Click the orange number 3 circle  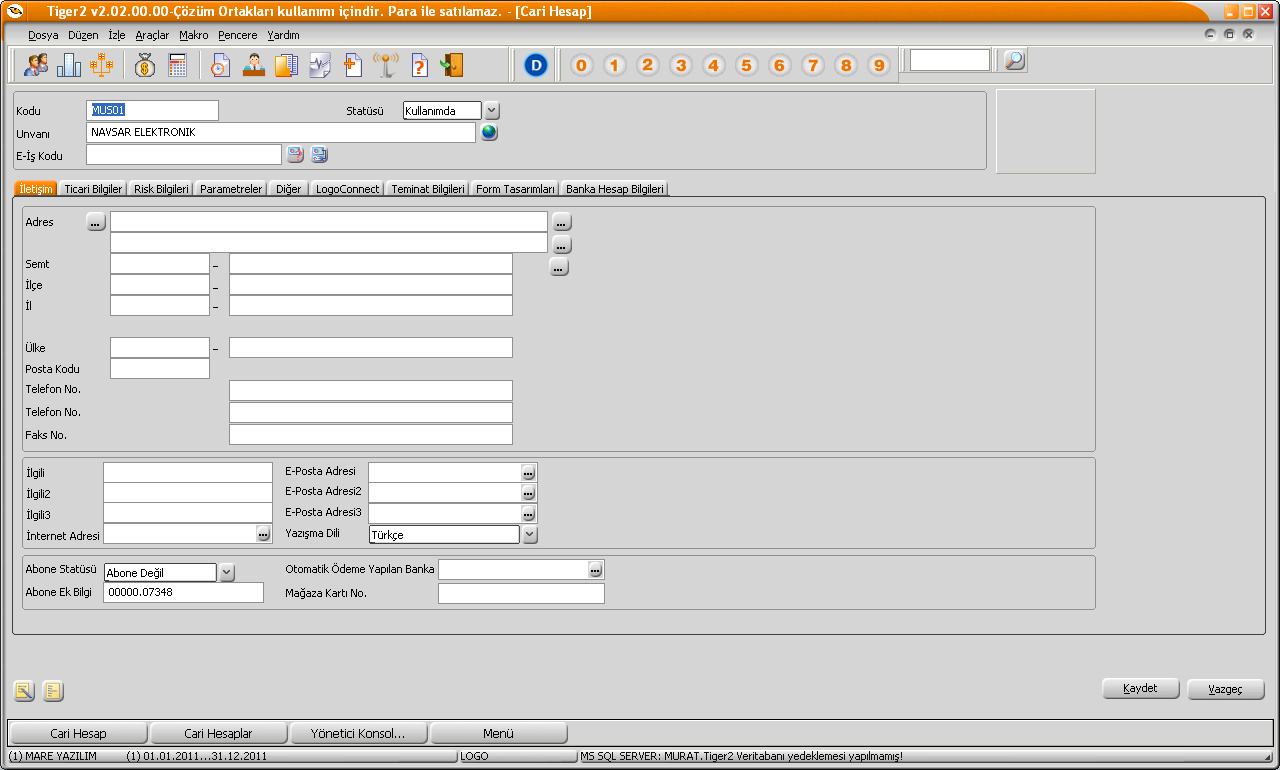(x=680, y=65)
